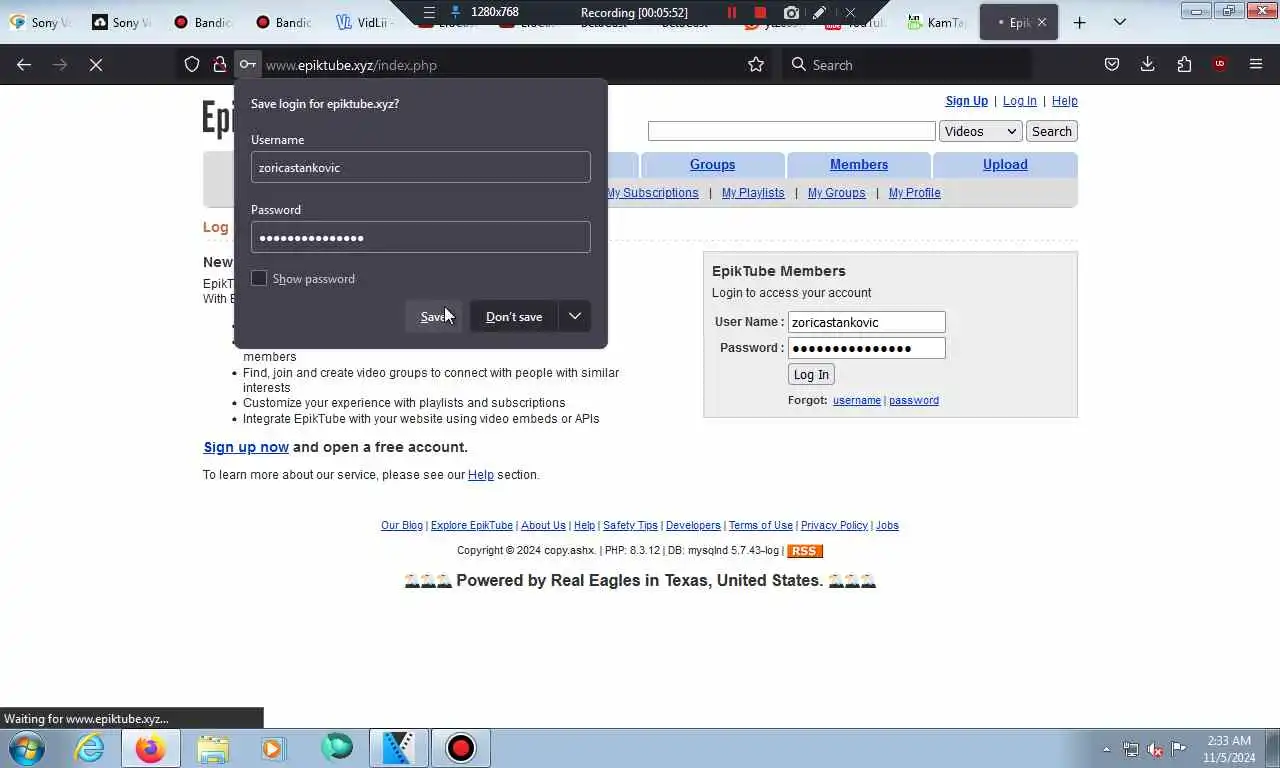The width and height of the screenshot is (1280, 768).
Task: Go to My Profile
Action: [x=915, y=193]
